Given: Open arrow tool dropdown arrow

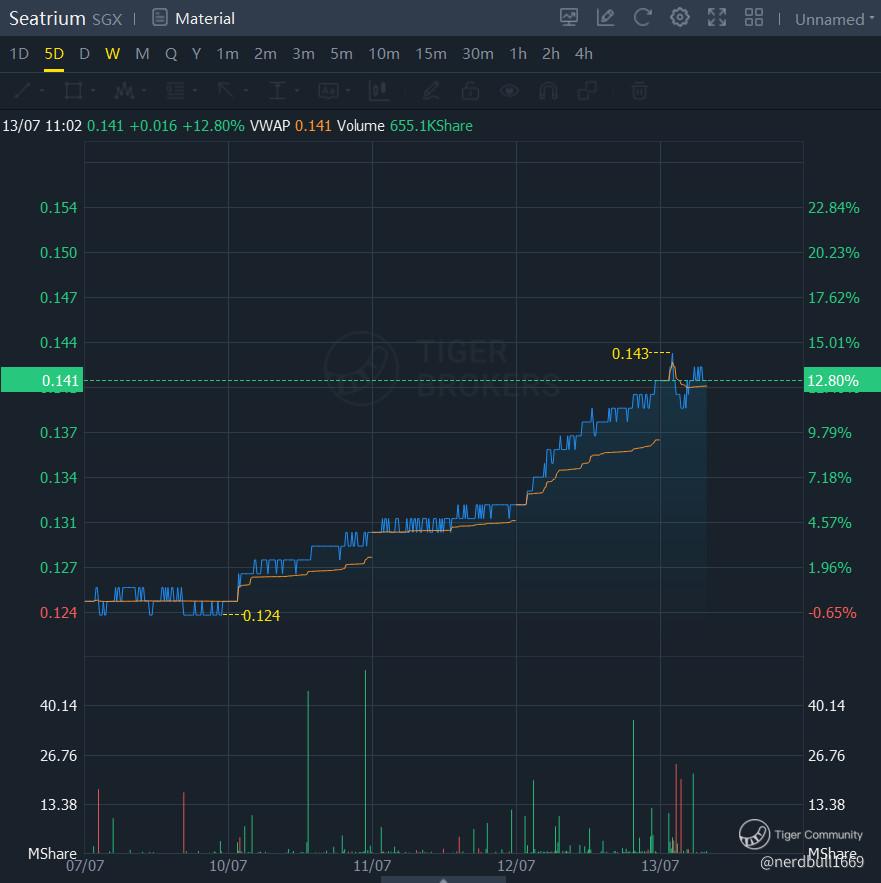Looking at the screenshot, I should (x=246, y=90).
